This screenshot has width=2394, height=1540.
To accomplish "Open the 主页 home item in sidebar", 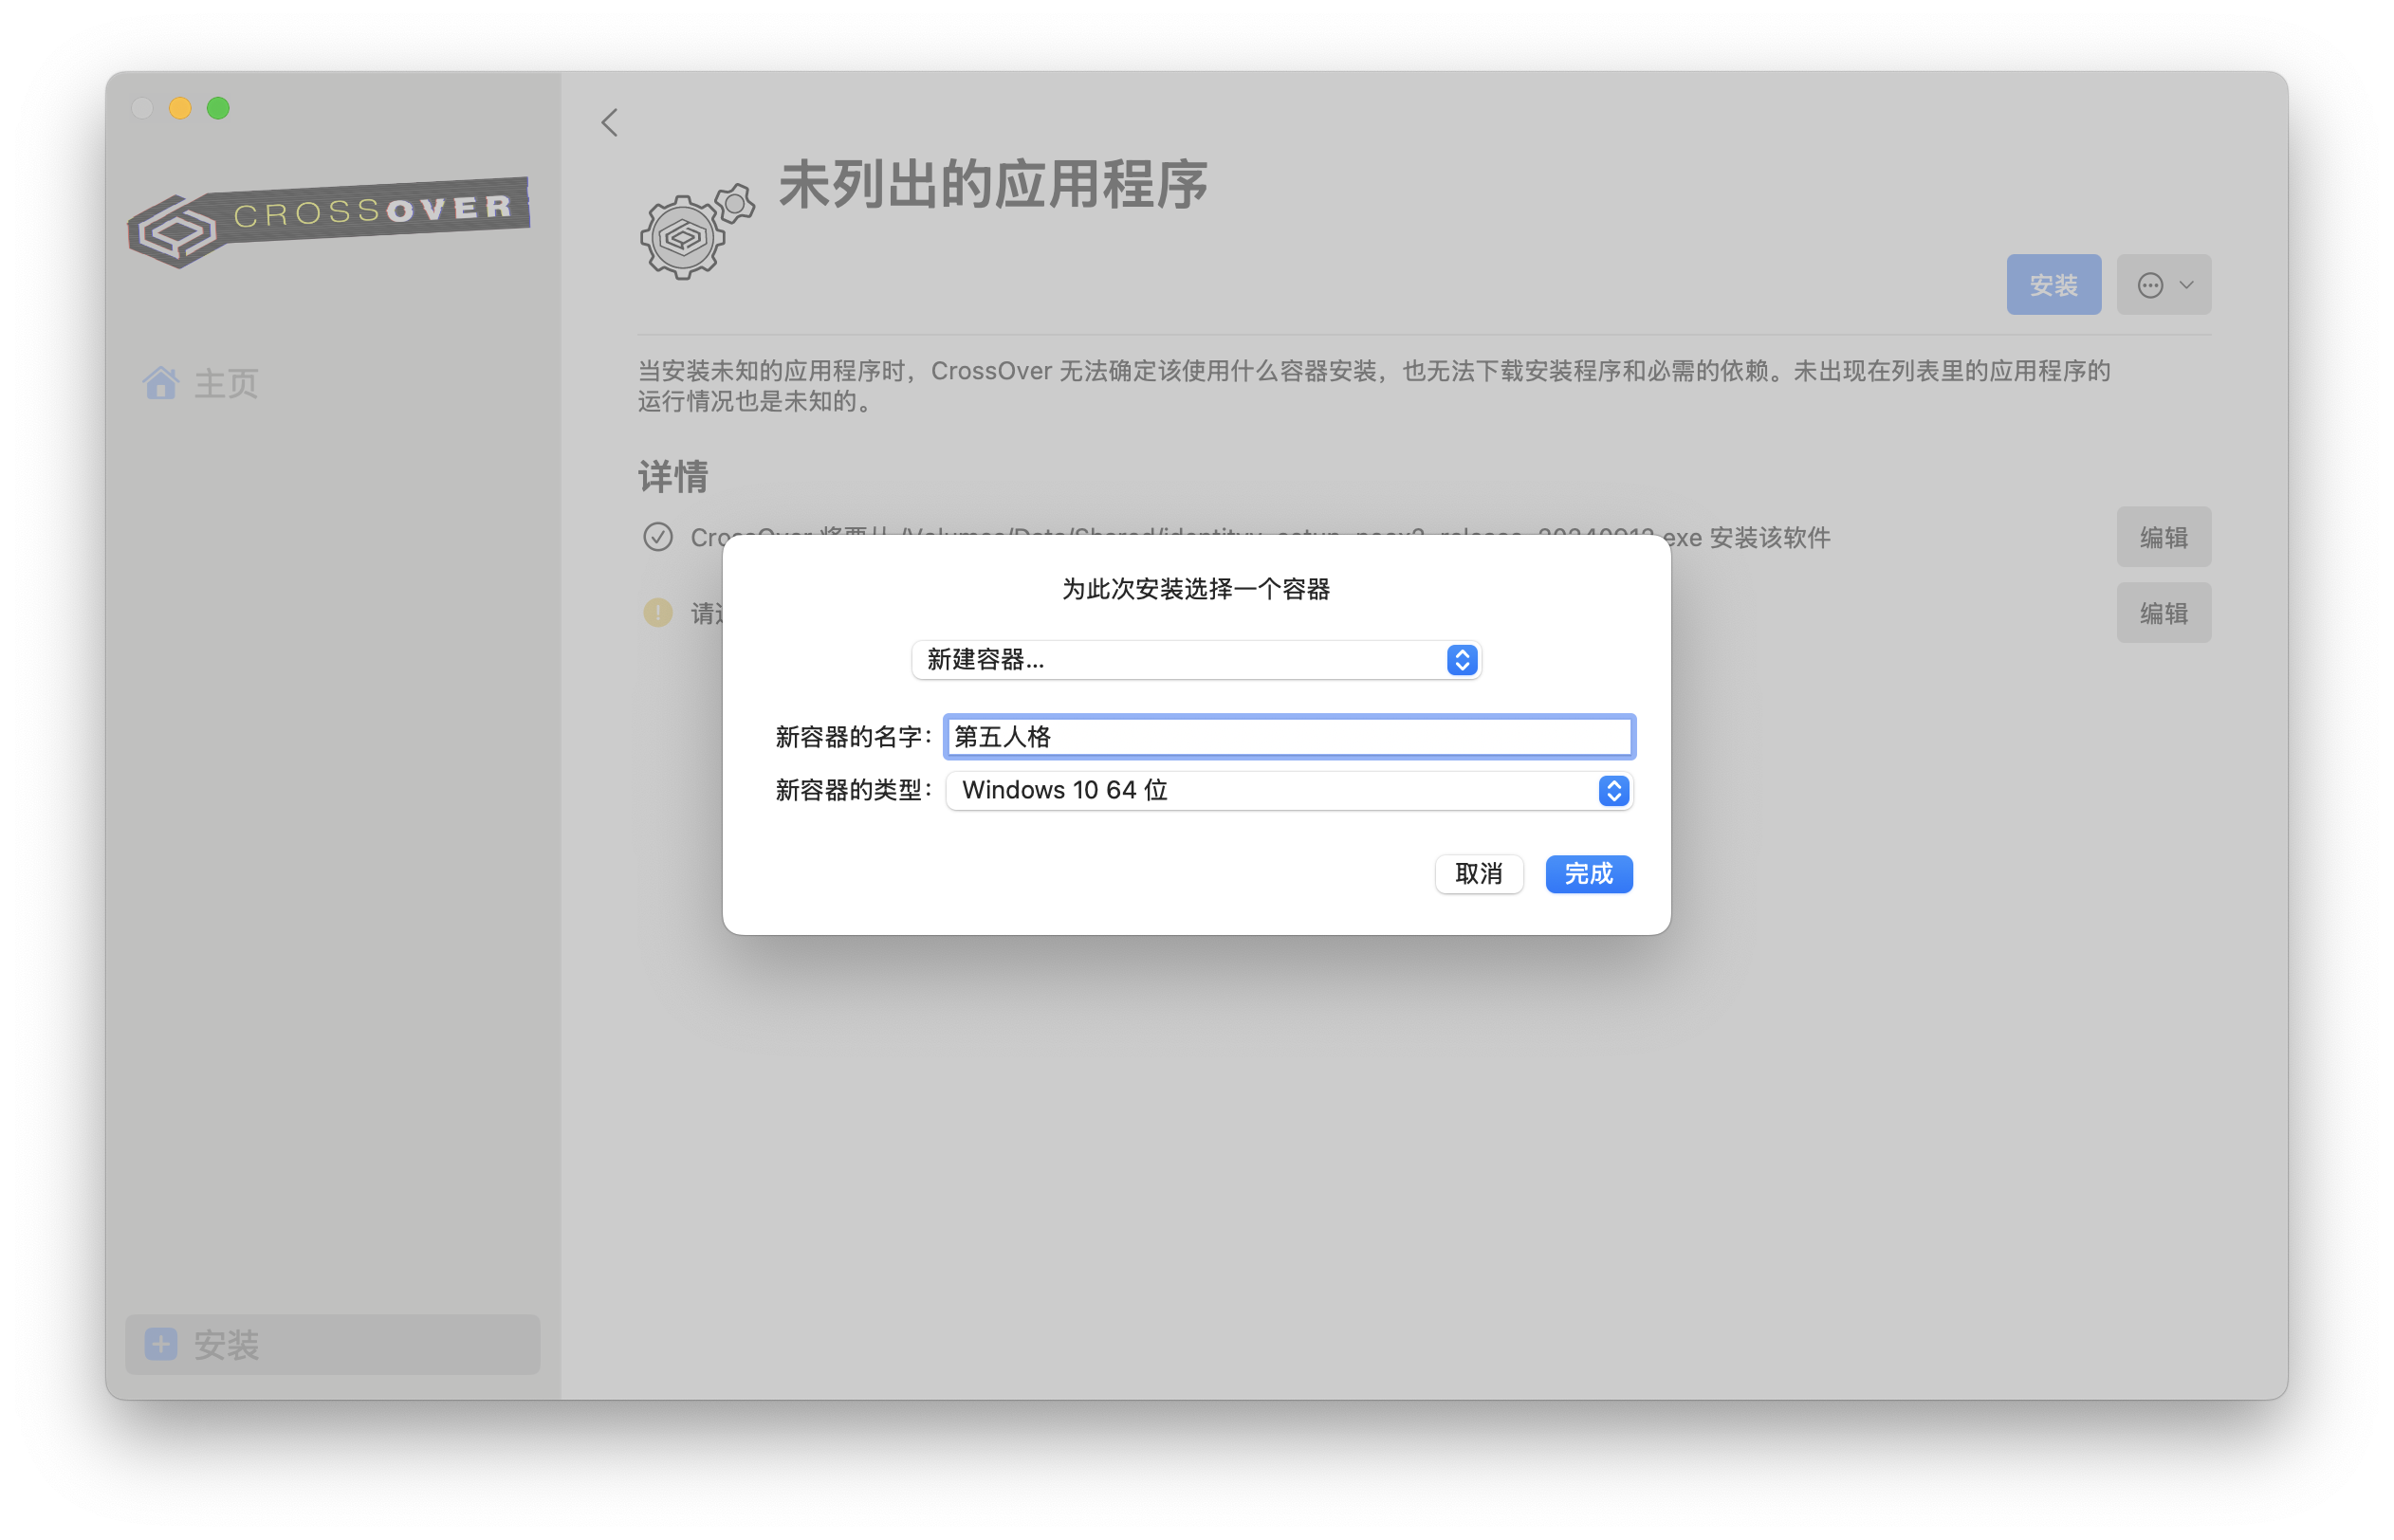I will [x=201, y=383].
